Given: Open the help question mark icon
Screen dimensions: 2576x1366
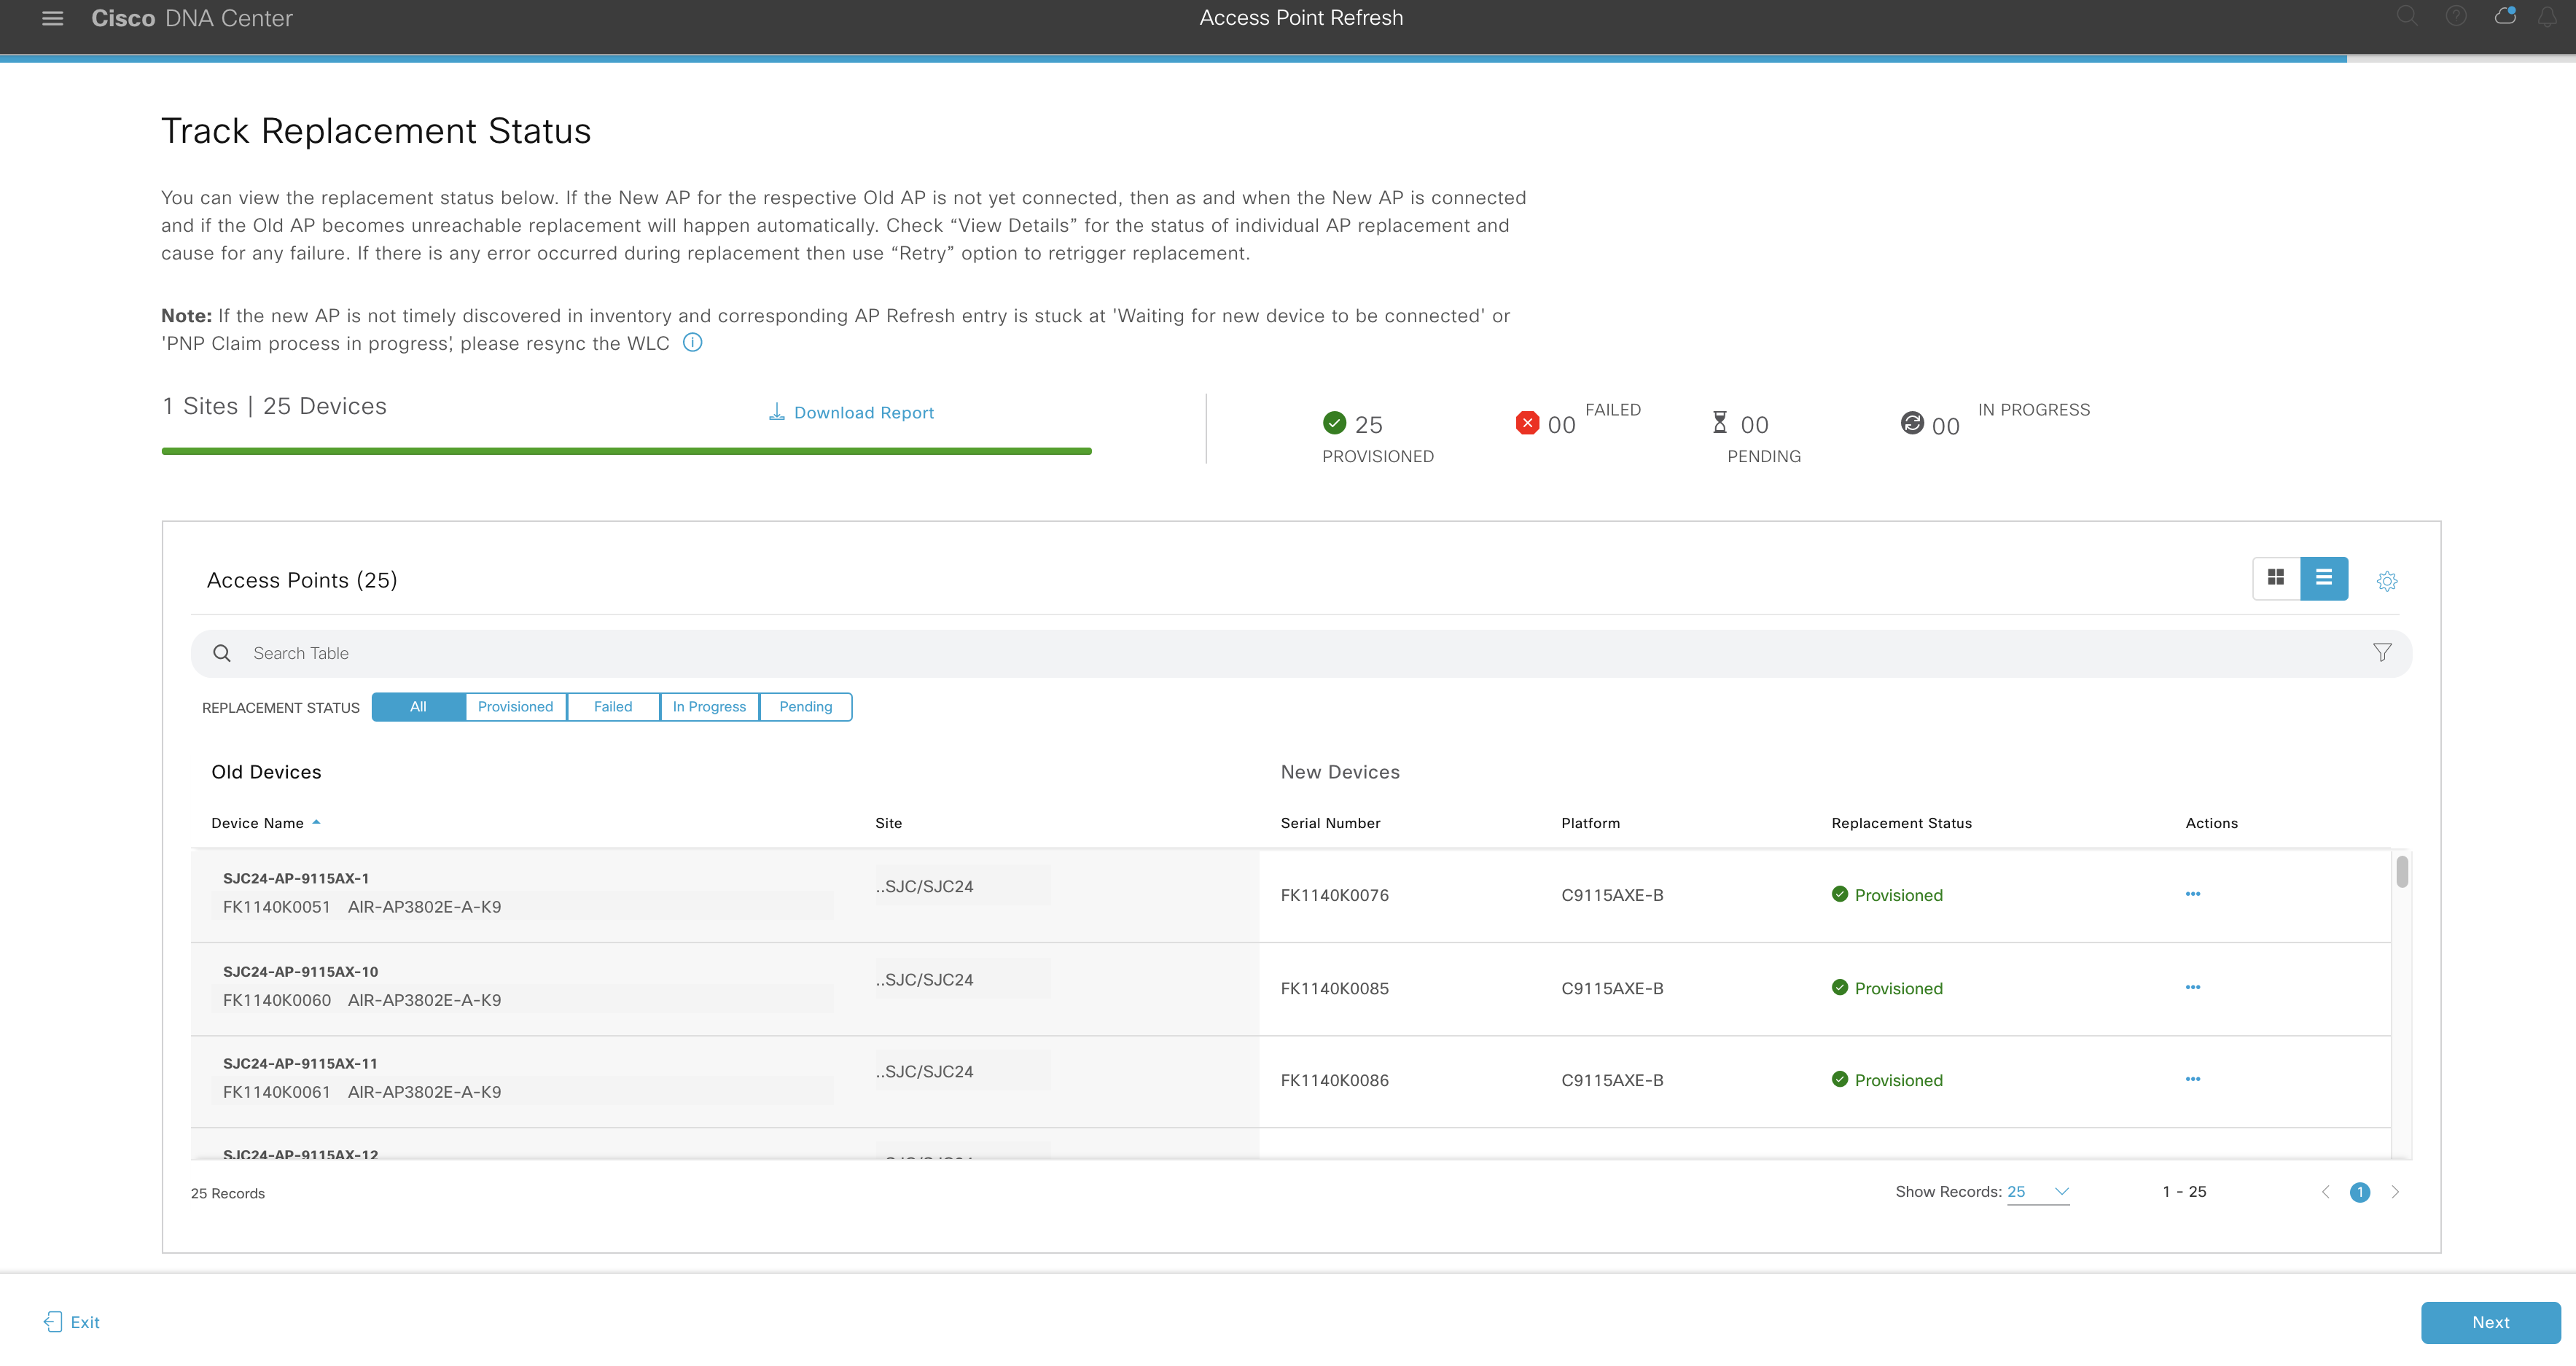Looking at the screenshot, I should point(2455,16).
